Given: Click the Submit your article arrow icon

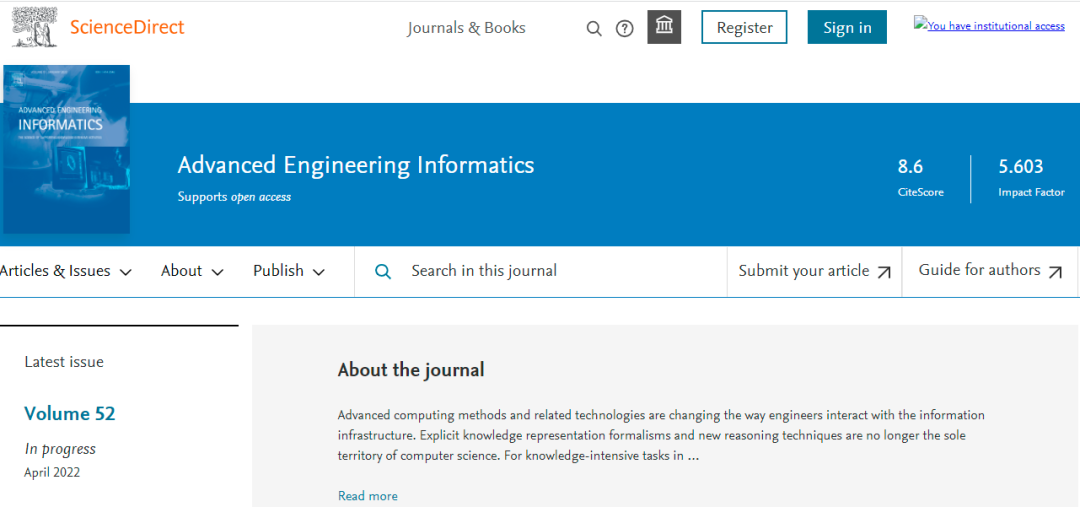Looking at the screenshot, I should [884, 272].
